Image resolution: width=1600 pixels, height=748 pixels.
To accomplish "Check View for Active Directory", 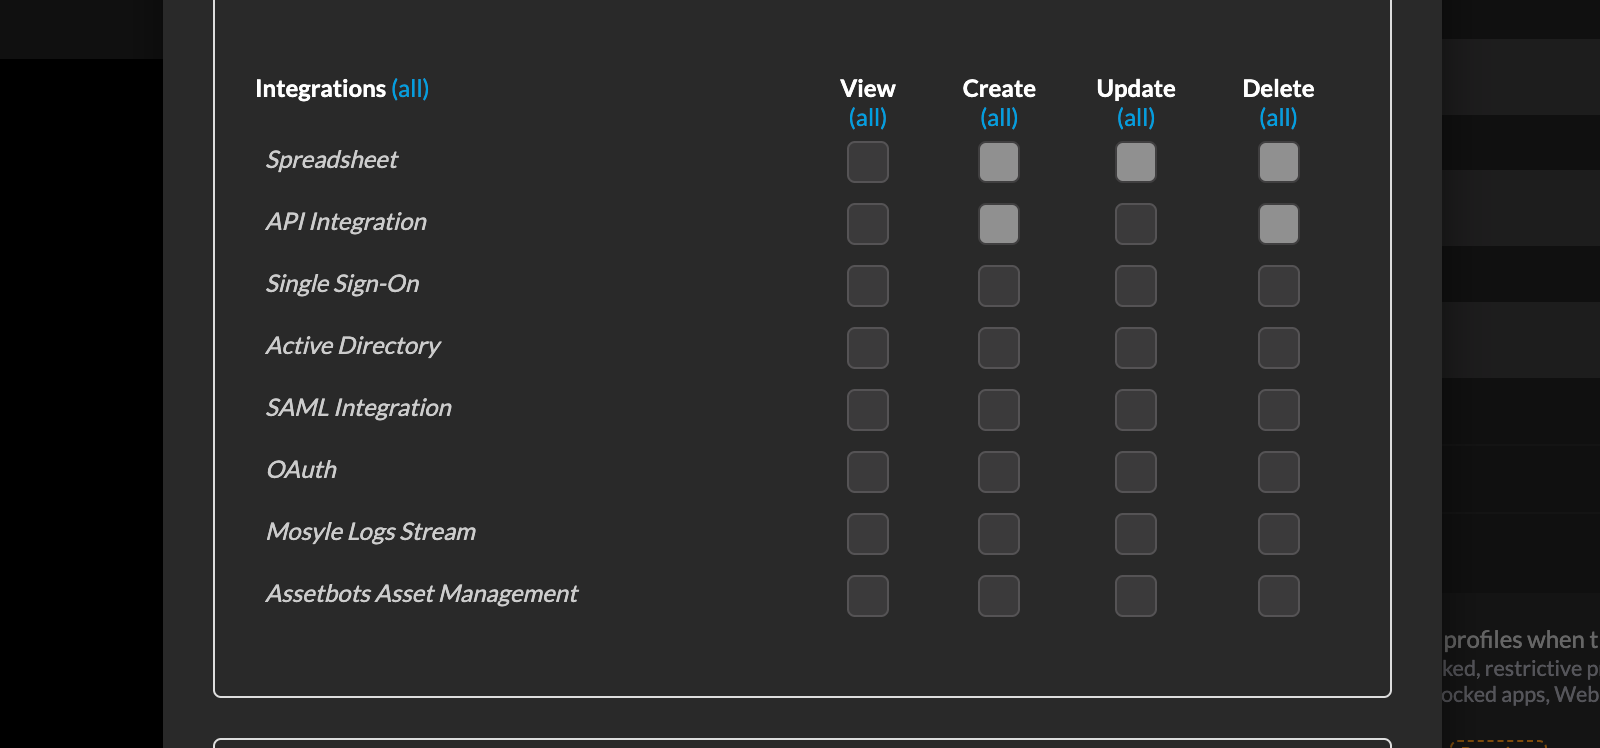I will tap(868, 348).
